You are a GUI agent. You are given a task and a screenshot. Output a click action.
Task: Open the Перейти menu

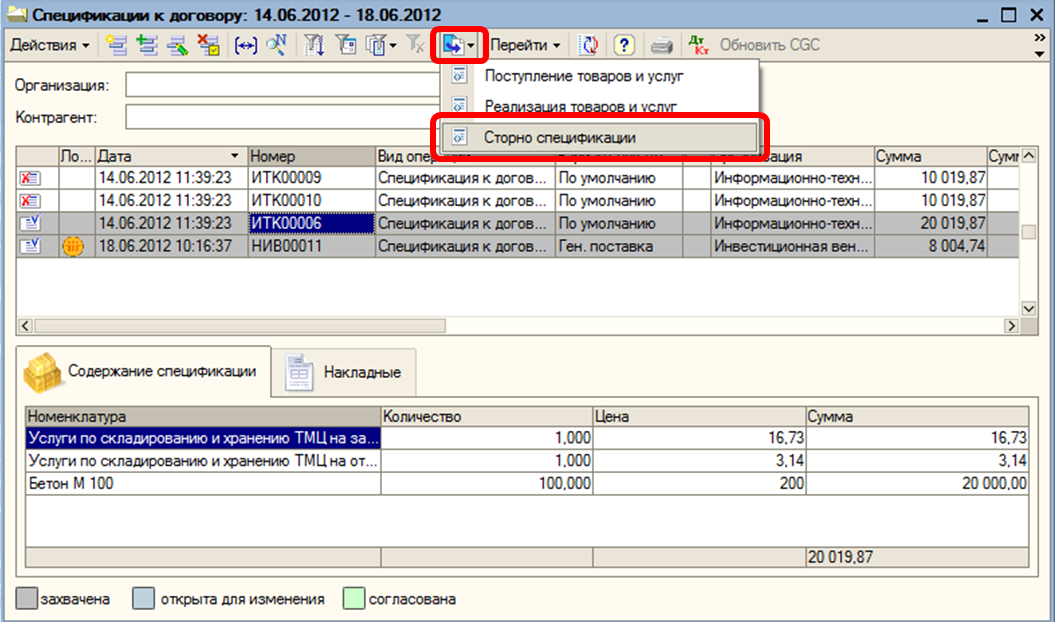point(525,46)
